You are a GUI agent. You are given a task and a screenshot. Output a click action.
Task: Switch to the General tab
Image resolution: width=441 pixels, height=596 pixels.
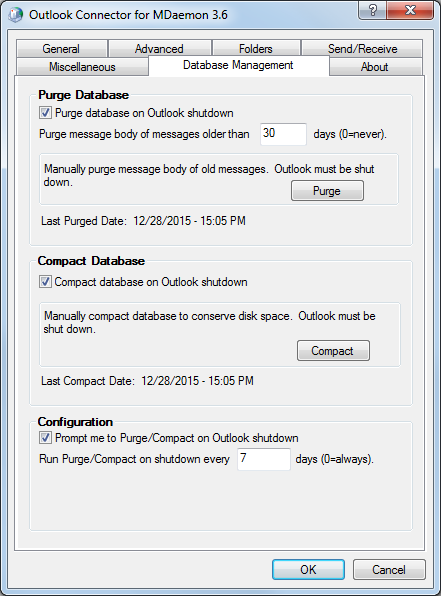click(62, 49)
